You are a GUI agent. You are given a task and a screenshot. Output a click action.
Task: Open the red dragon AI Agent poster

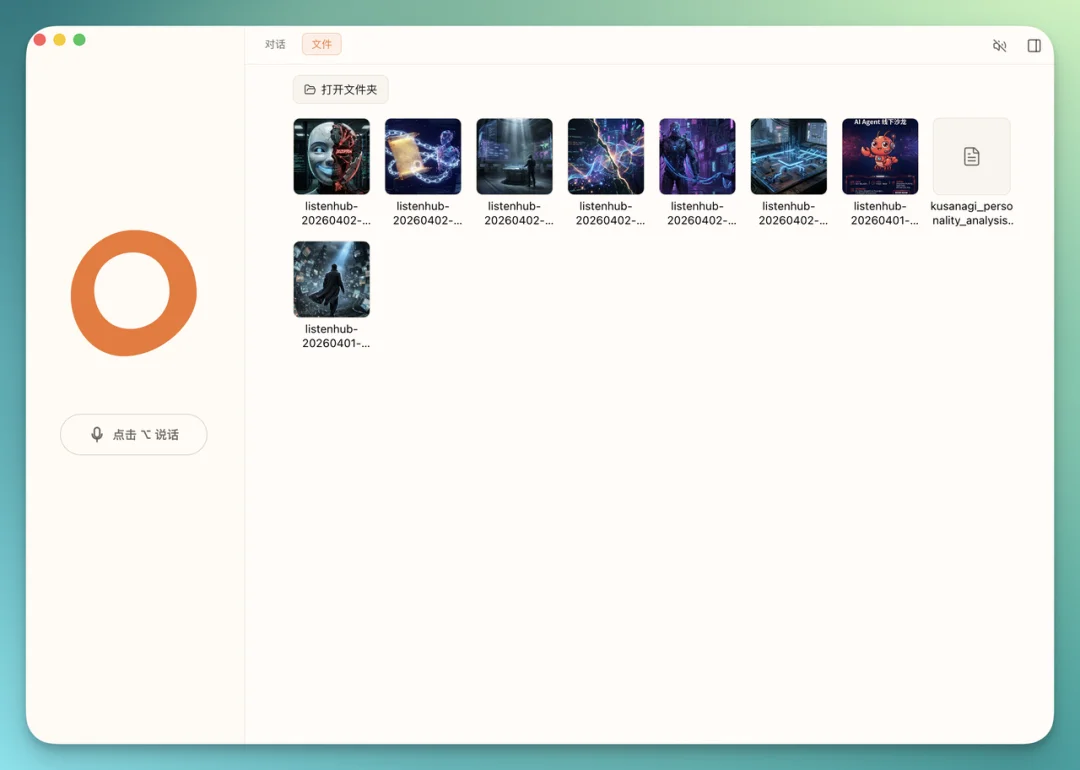click(x=880, y=156)
